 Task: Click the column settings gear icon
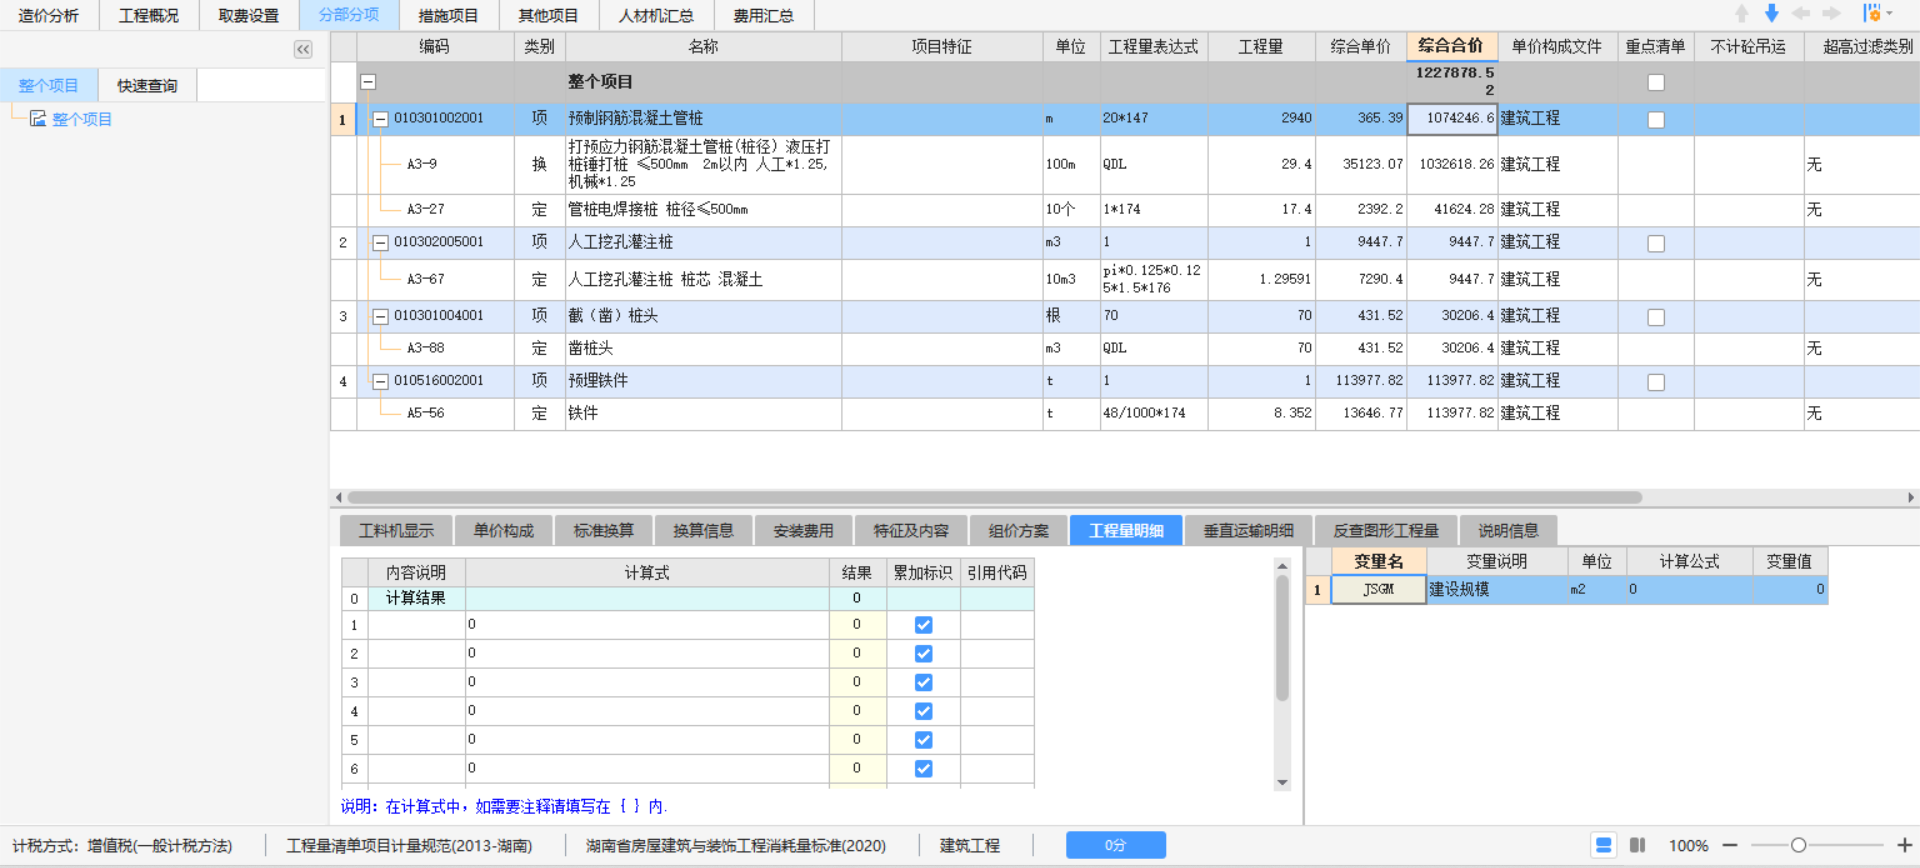pyautogui.click(x=1872, y=13)
